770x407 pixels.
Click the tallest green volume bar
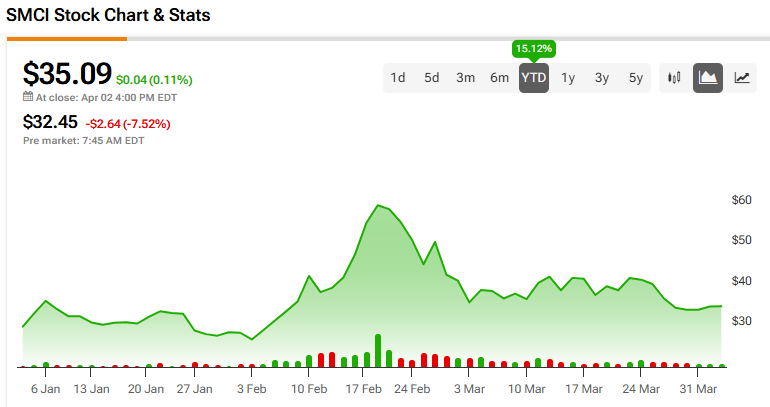pos(378,350)
